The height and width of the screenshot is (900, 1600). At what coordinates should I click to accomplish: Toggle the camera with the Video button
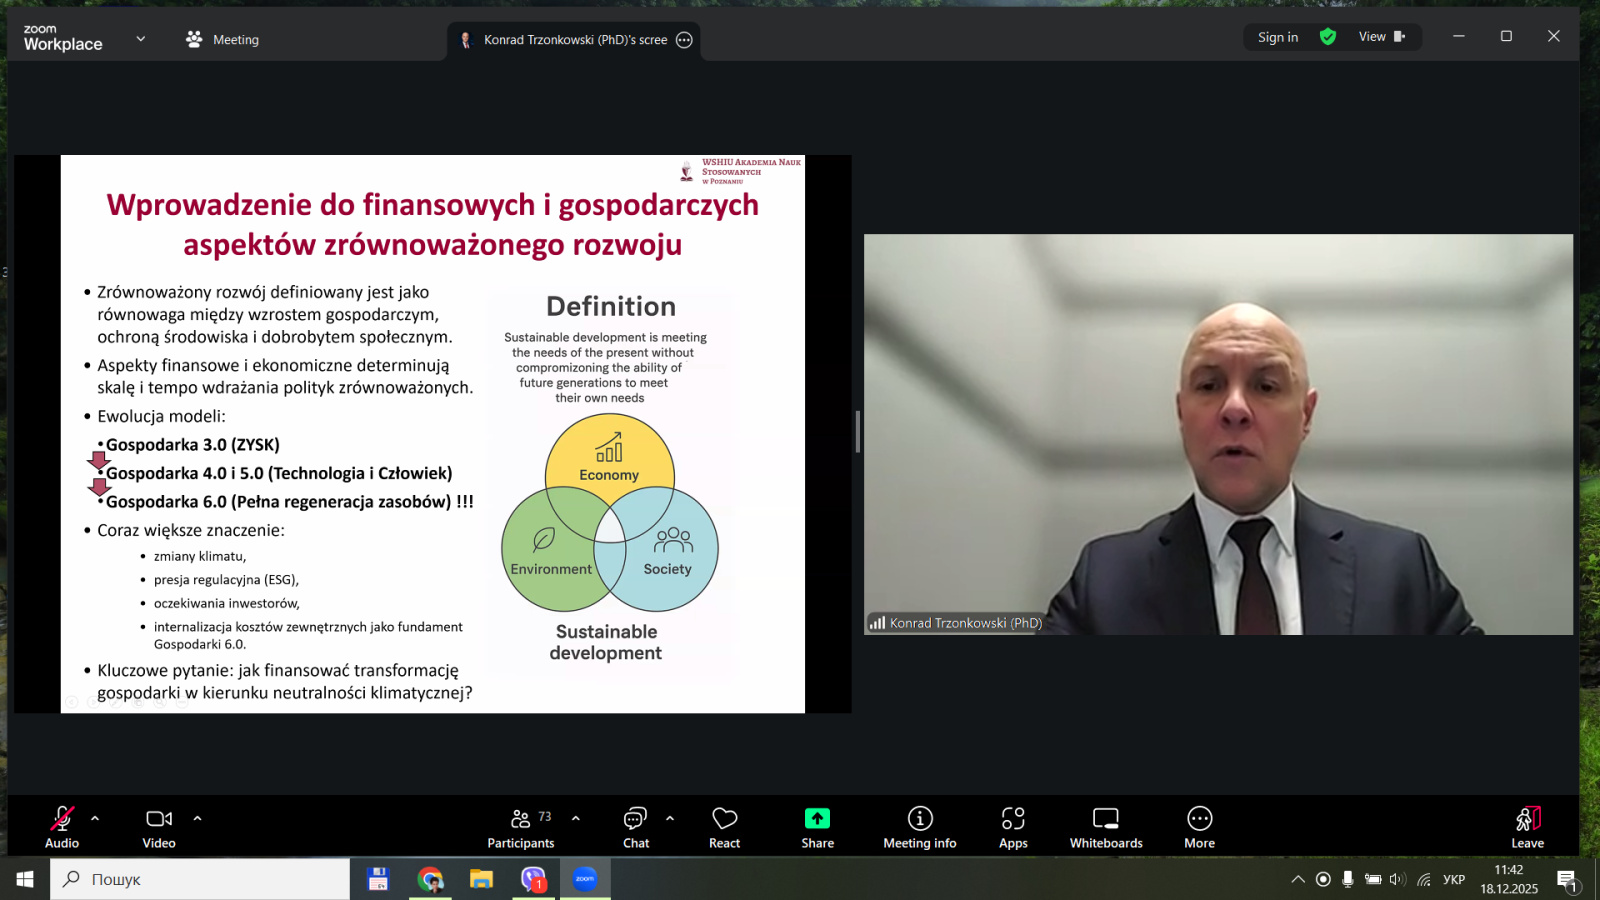(159, 826)
